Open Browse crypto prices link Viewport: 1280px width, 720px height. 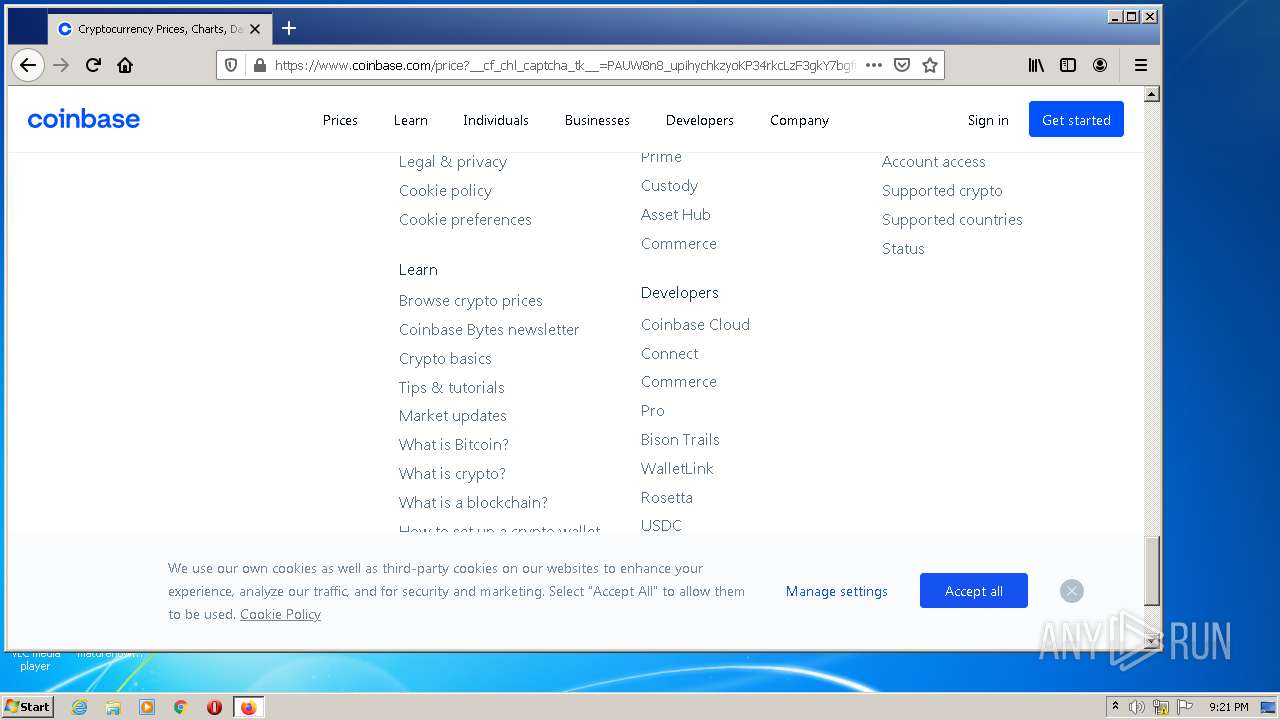tap(471, 301)
